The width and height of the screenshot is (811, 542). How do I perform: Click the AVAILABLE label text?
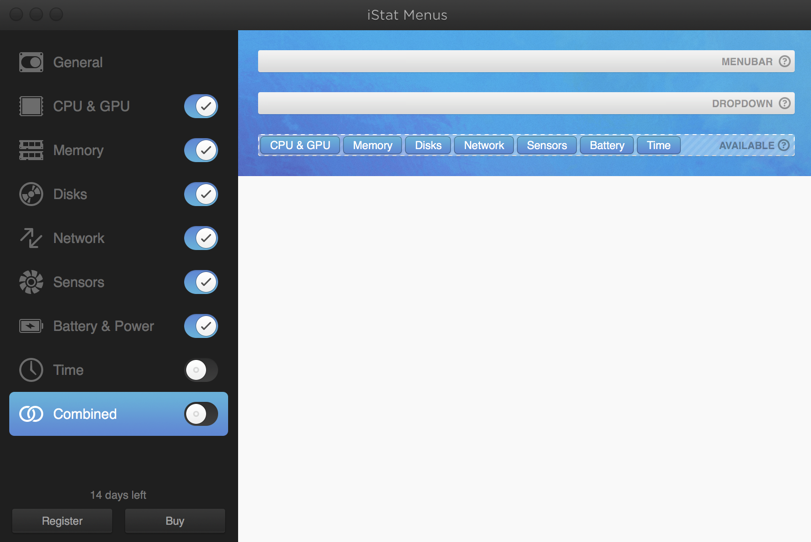(x=746, y=145)
